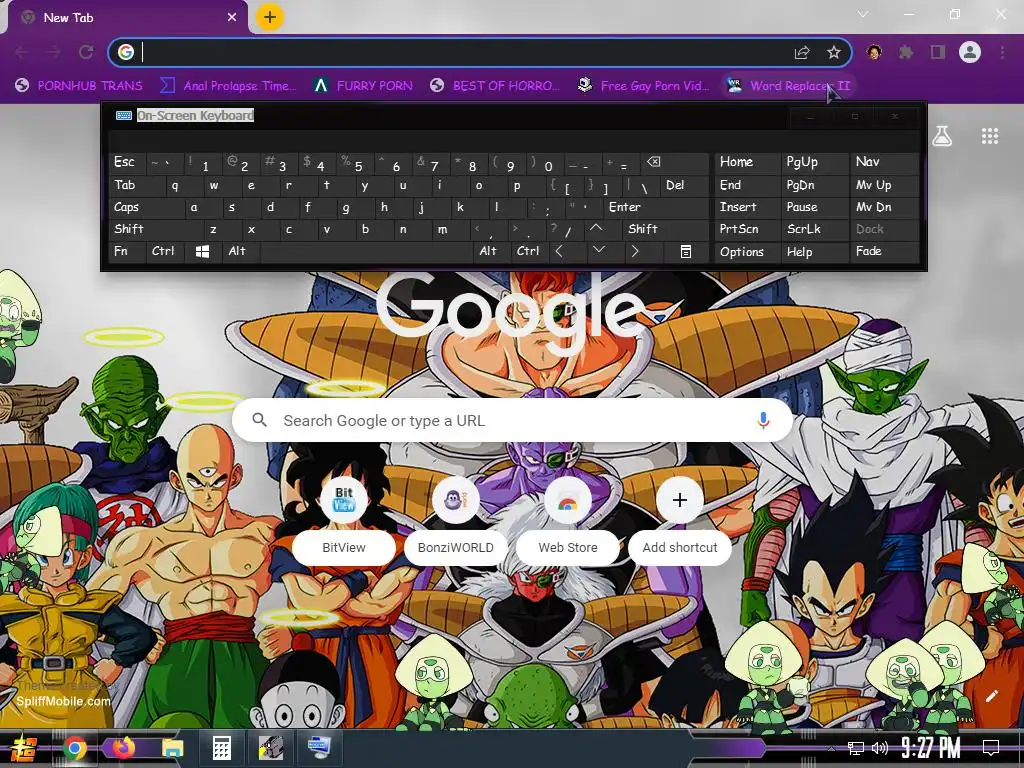Click the Esc key on the keyboard
This screenshot has height=768, width=1024.
127,162
